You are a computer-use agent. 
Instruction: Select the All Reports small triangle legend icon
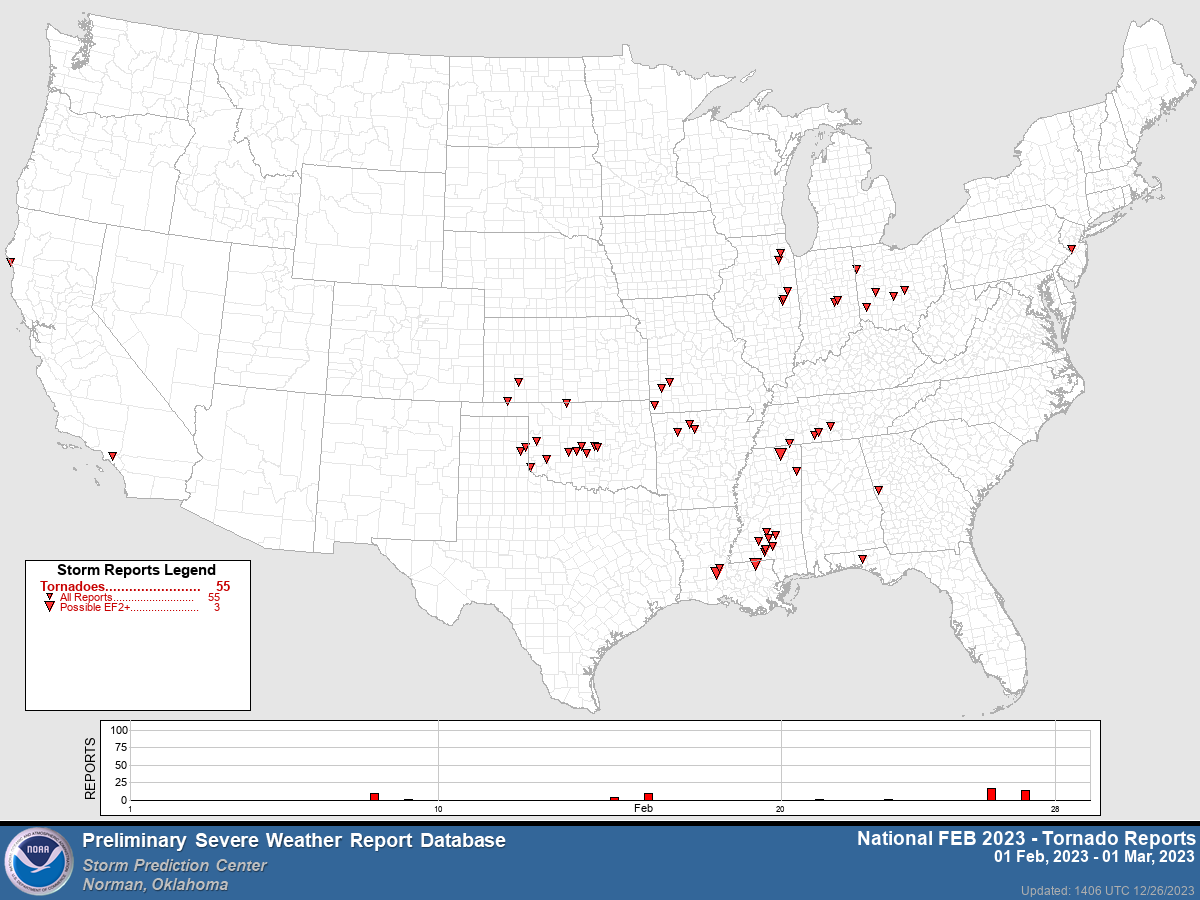point(49,597)
